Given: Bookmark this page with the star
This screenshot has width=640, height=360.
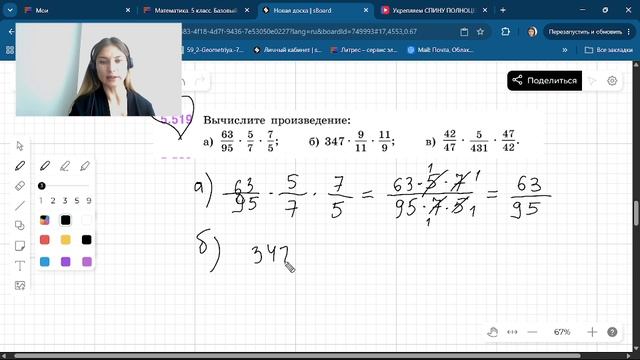Looking at the screenshot, I should tap(480, 32).
